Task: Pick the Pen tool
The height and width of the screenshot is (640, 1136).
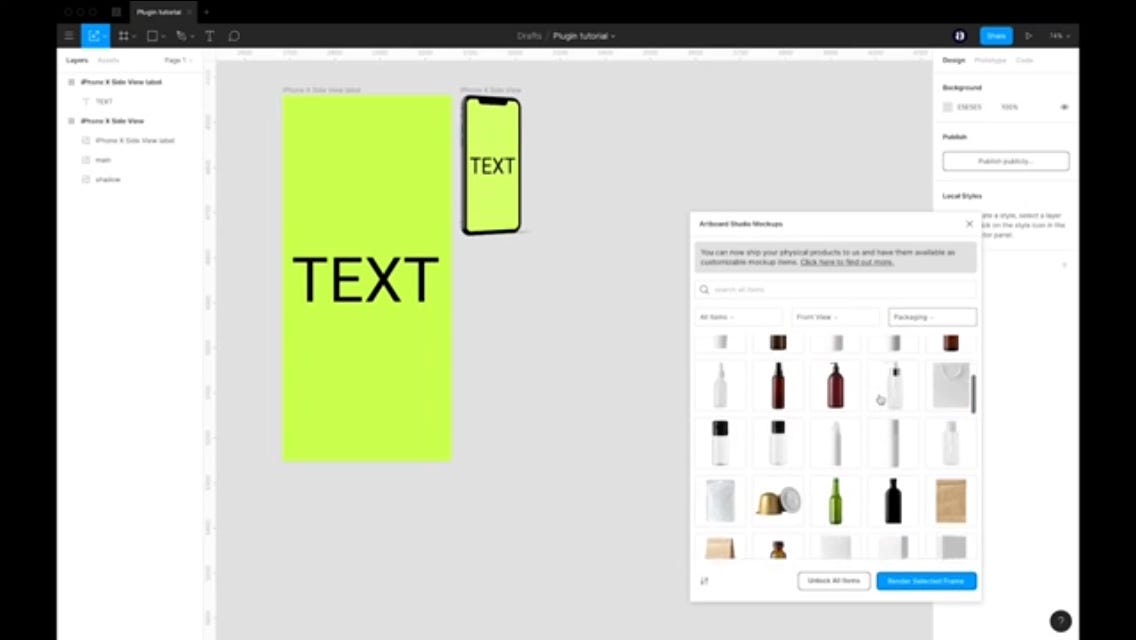Action: click(x=180, y=35)
